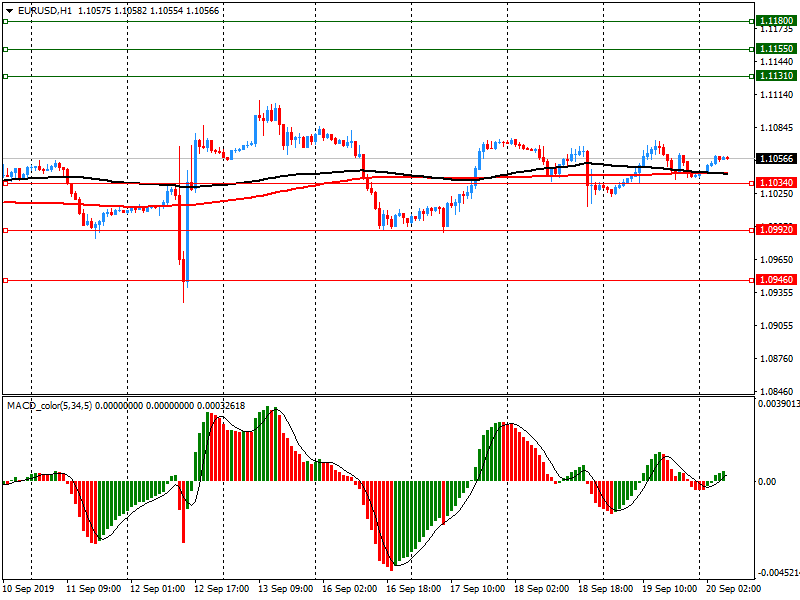Screen dimensions: 800x600
Task: Click the 1.10845 price scale value
Action: (777, 128)
